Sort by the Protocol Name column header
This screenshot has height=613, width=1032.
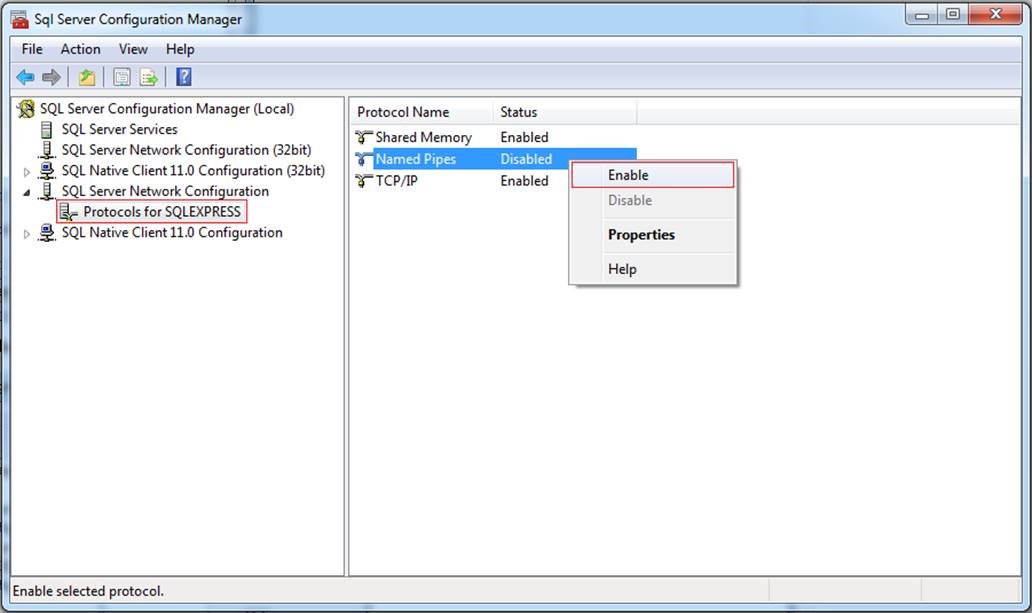coord(421,112)
